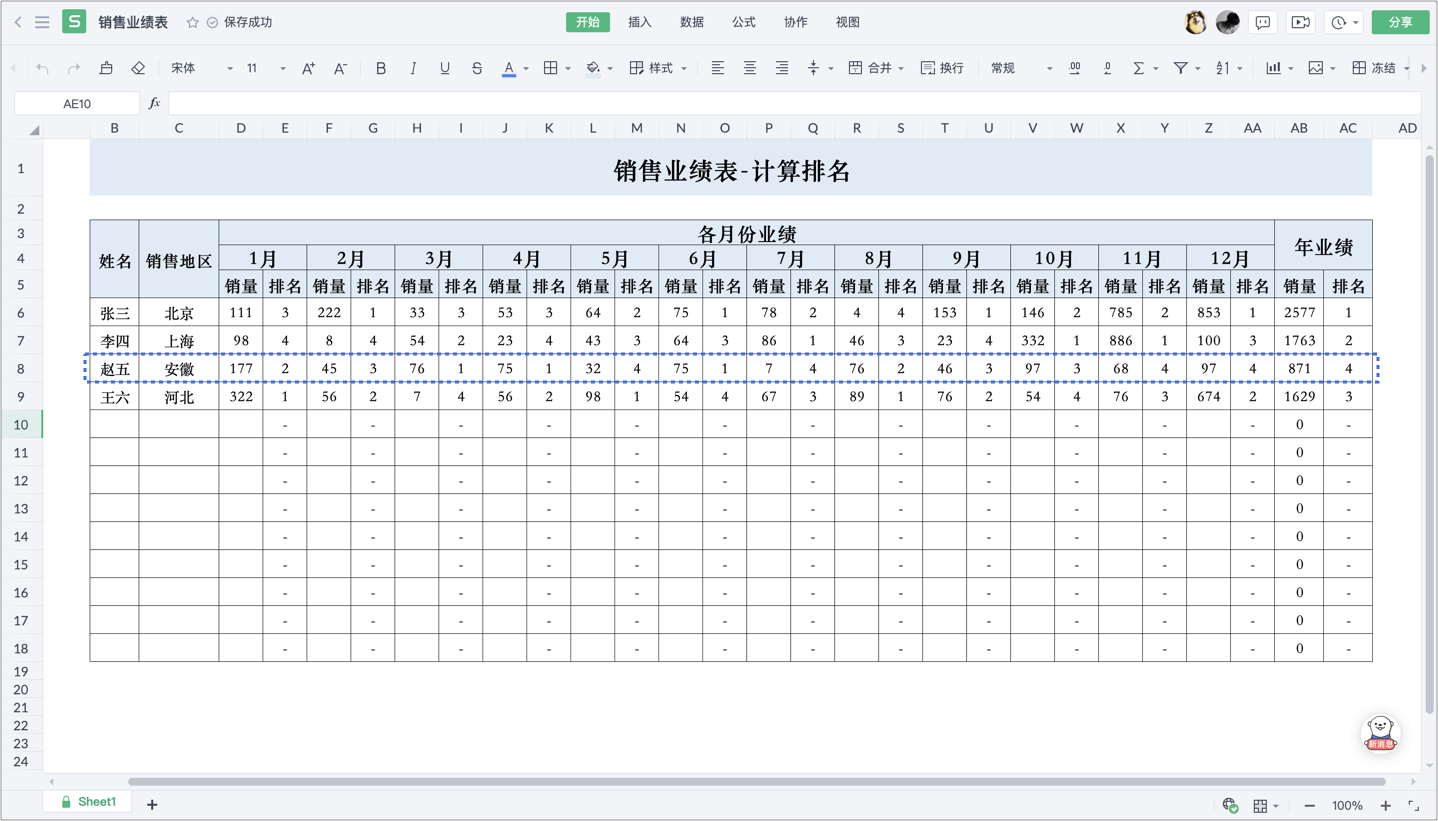Toggle underline formatting
This screenshot has width=1438, height=821.
[445, 68]
